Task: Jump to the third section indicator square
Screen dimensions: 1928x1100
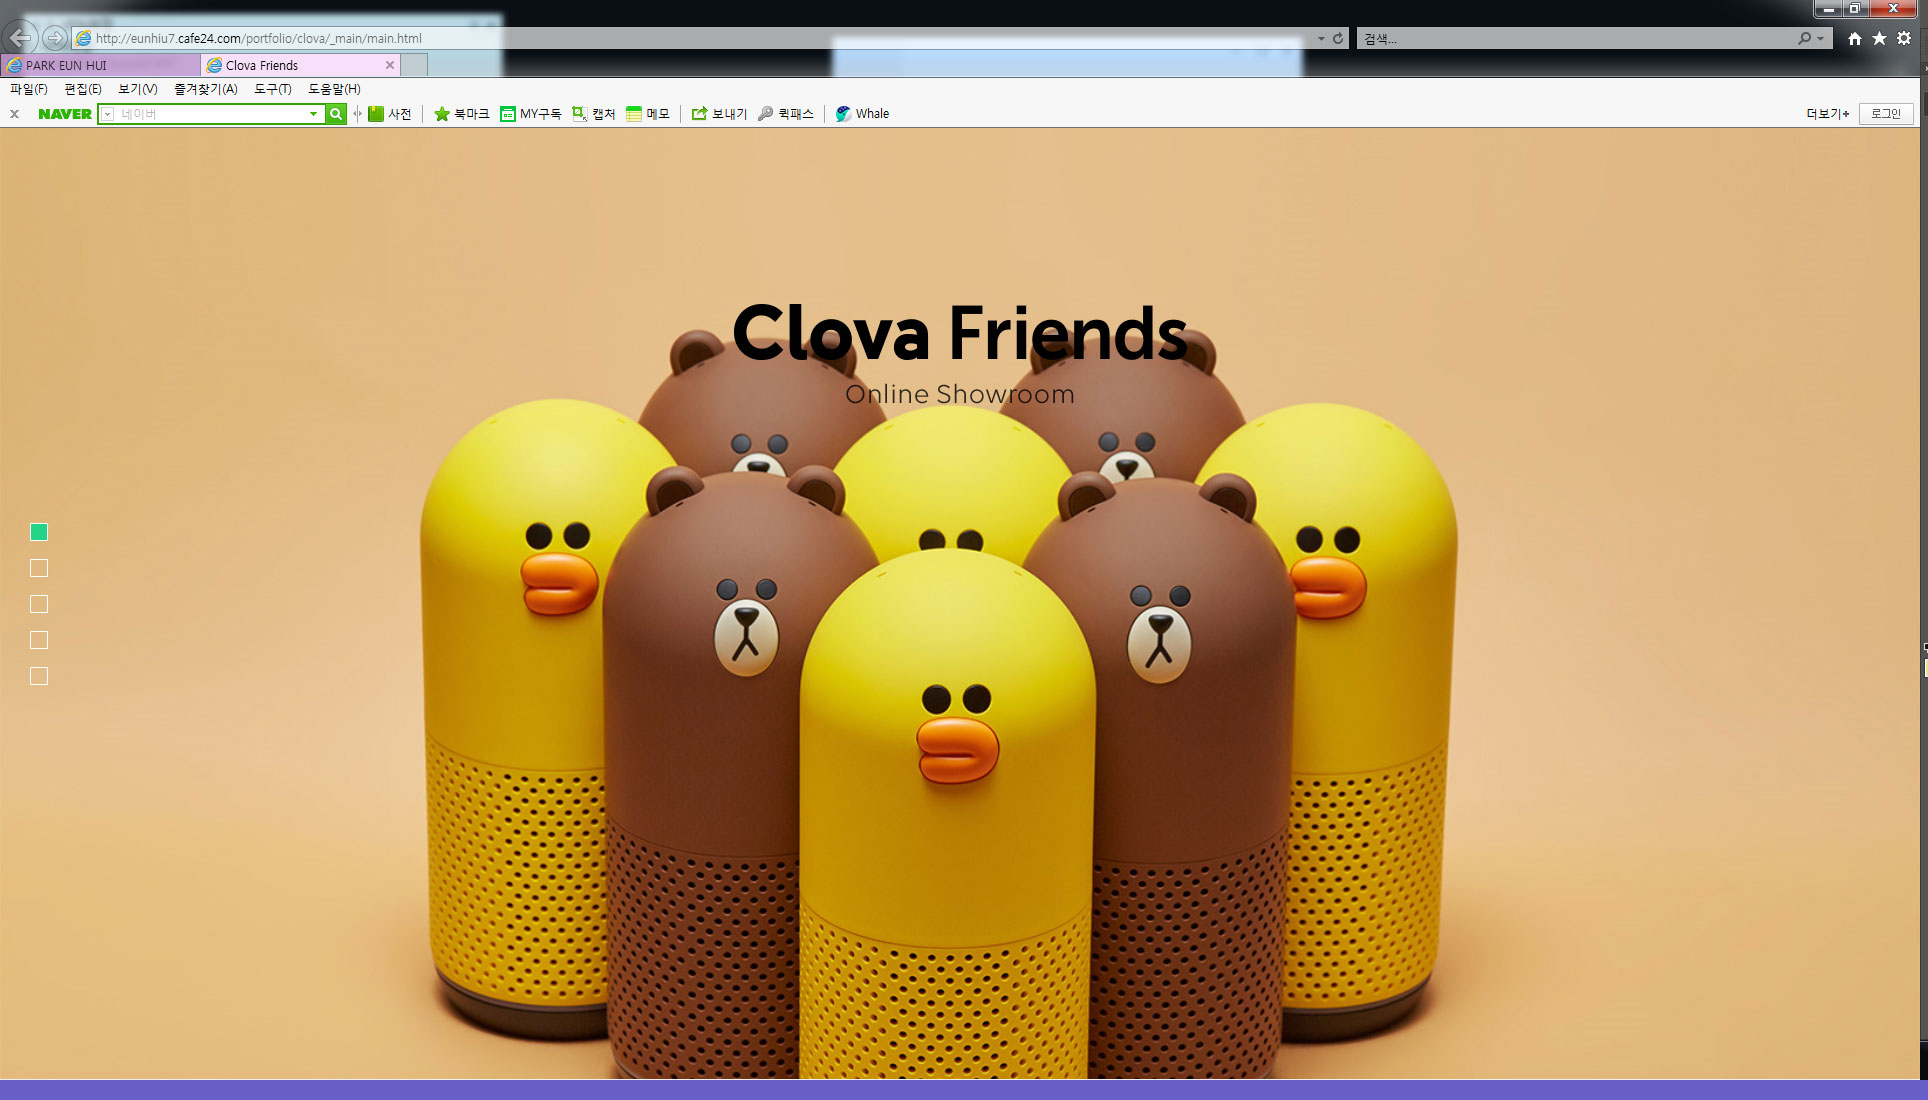Action: pyautogui.click(x=39, y=604)
